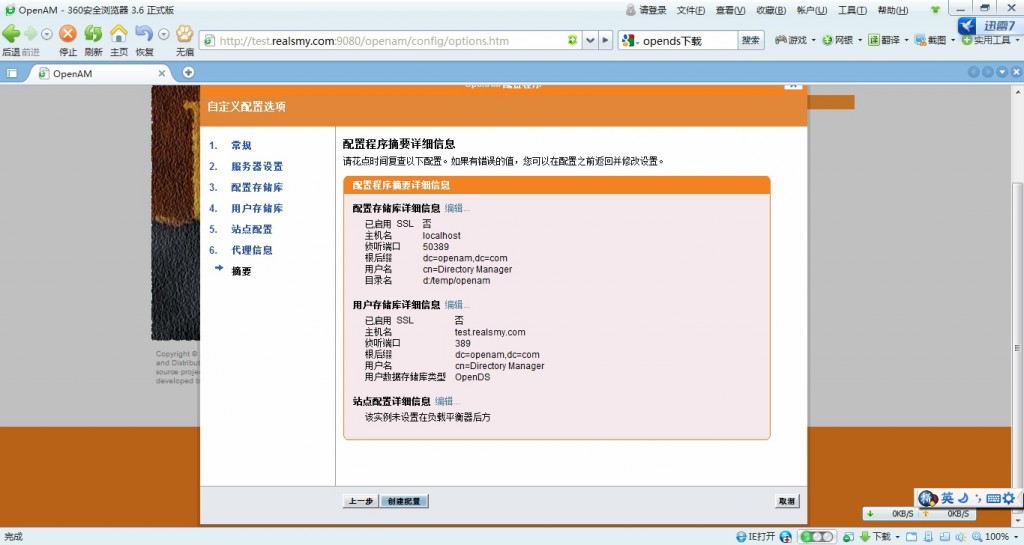Click the 英 input language icon
Image resolution: width=1024 pixels, height=545 pixels.
(947, 498)
